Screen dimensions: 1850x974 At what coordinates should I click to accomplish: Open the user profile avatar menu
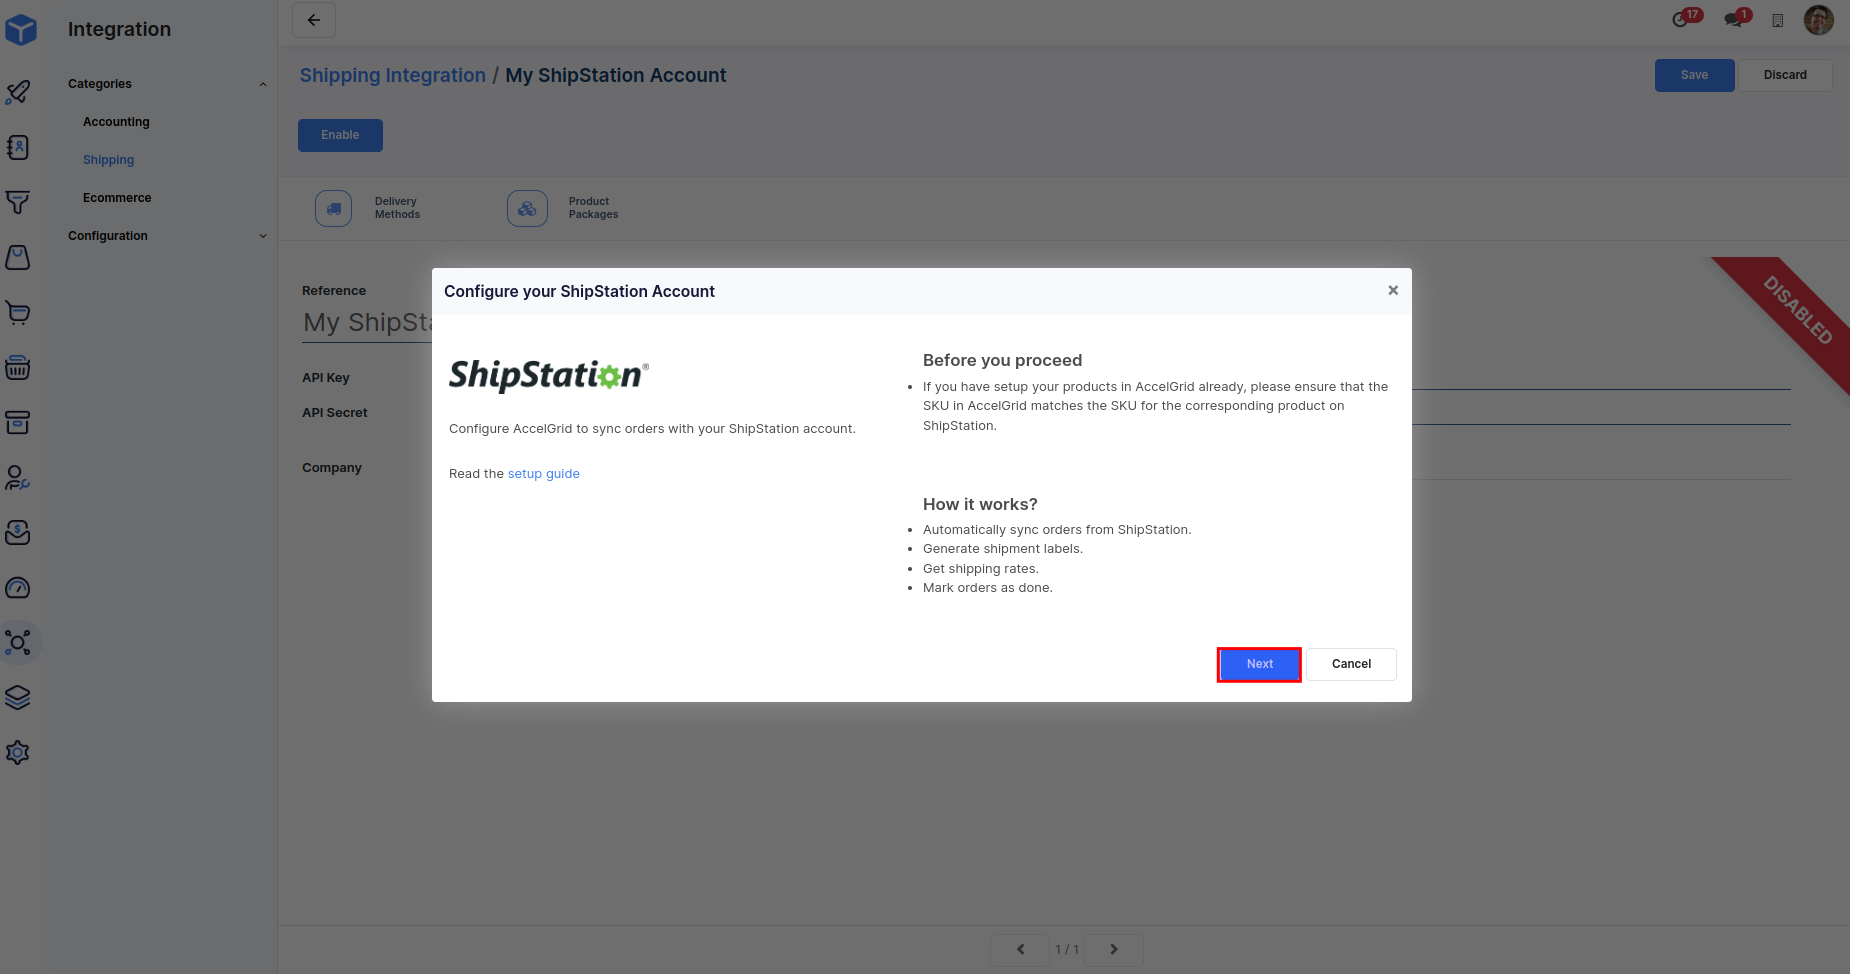pyautogui.click(x=1818, y=20)
